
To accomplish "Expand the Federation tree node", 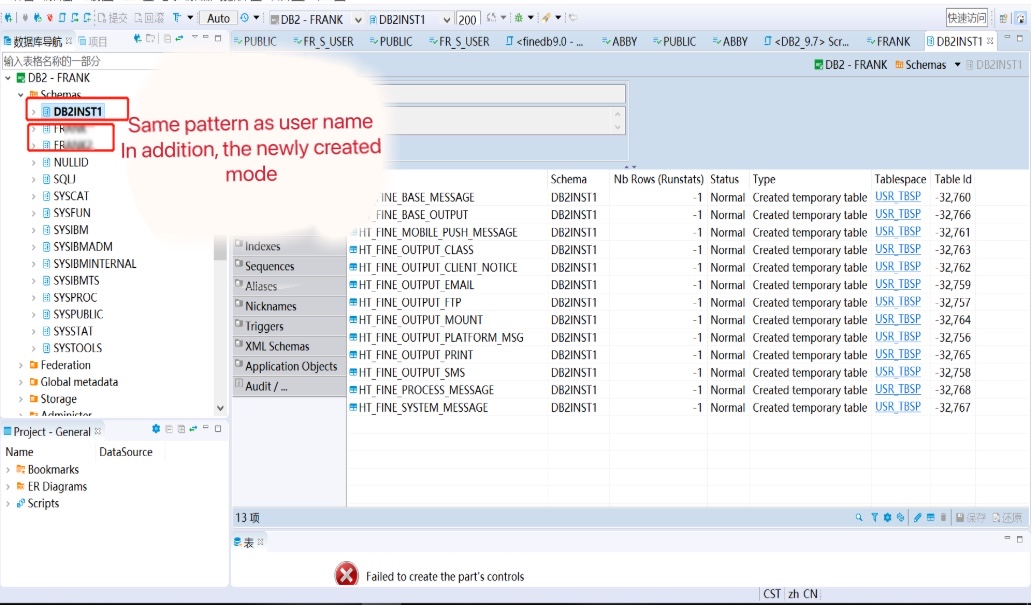I will click(21, 365).
